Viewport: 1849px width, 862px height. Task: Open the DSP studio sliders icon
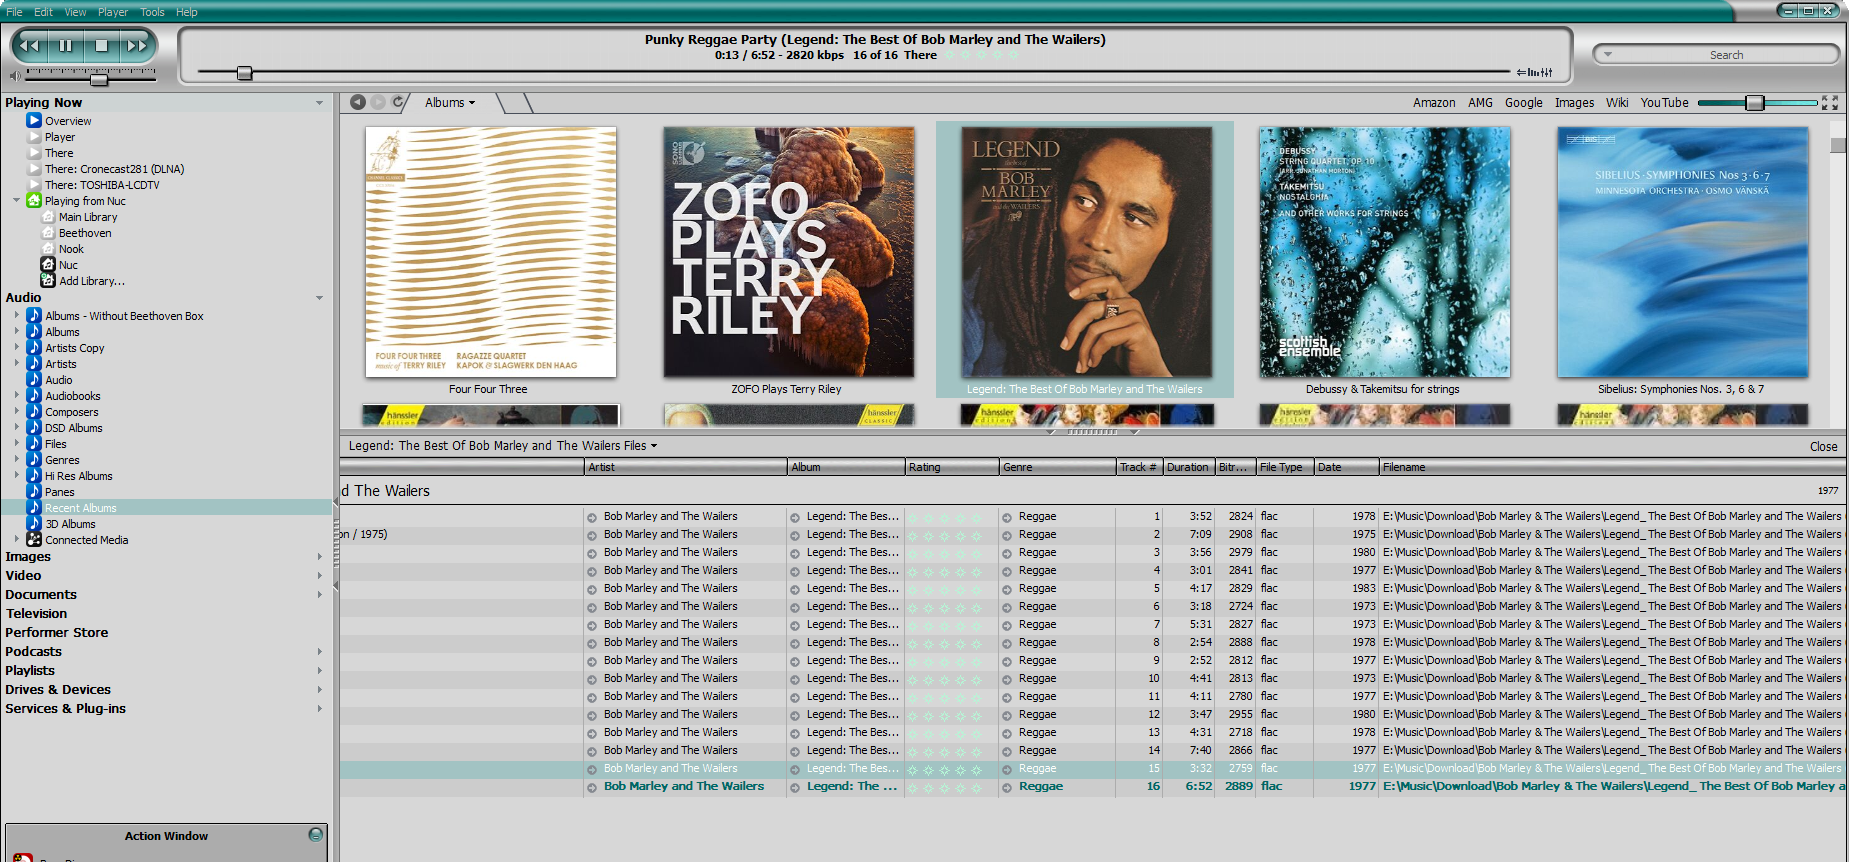(1535, 72)
